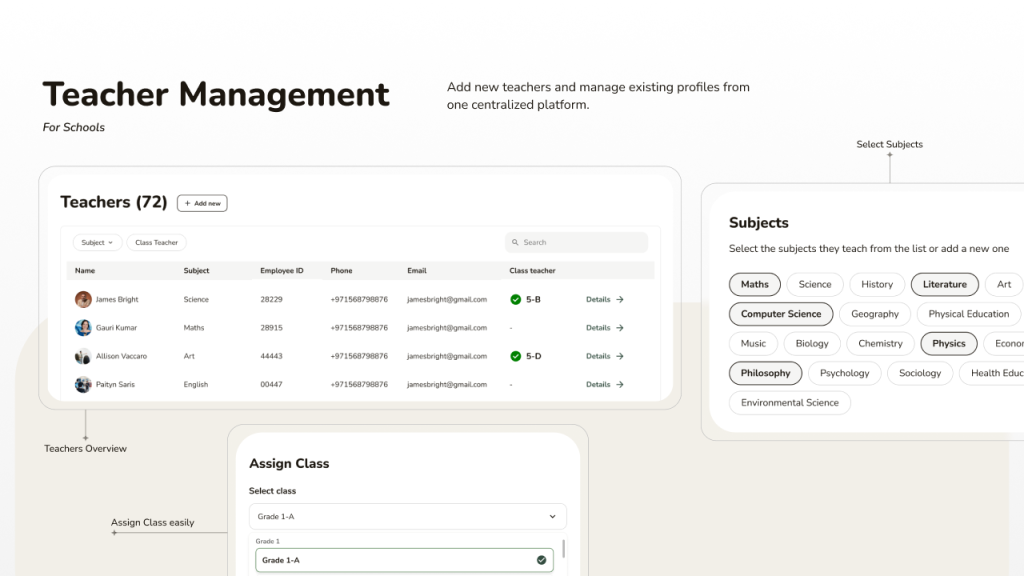This screenshot has width=1024, height=576.
Task: Select the Art subject chip
Action: coord(1004,284)
